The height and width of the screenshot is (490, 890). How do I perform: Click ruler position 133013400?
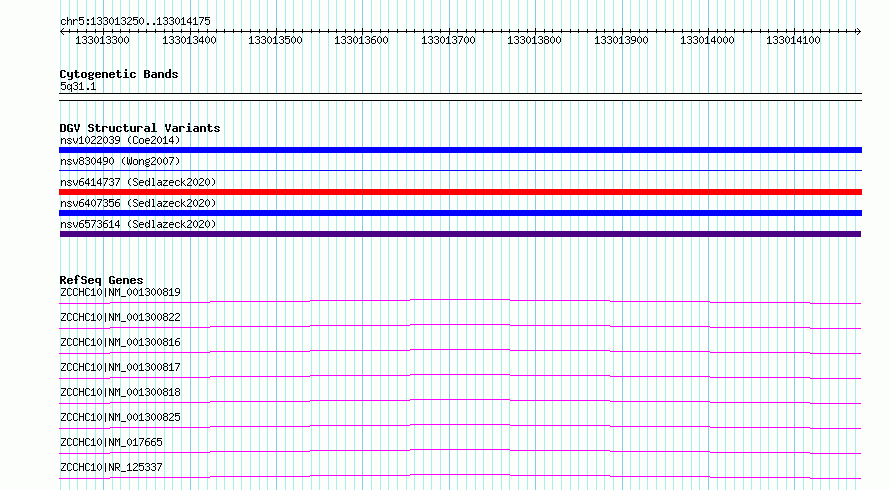click(x=189, y=40)
